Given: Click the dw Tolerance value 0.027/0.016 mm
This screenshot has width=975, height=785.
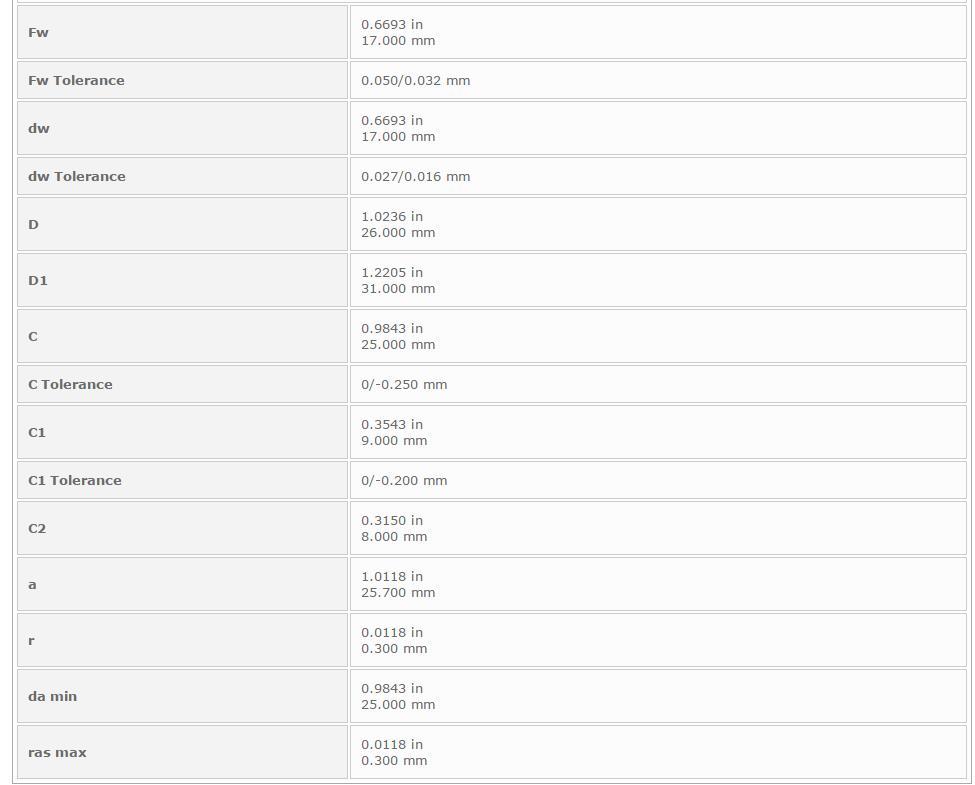Looking at the screenshot, I should (415, 177).
